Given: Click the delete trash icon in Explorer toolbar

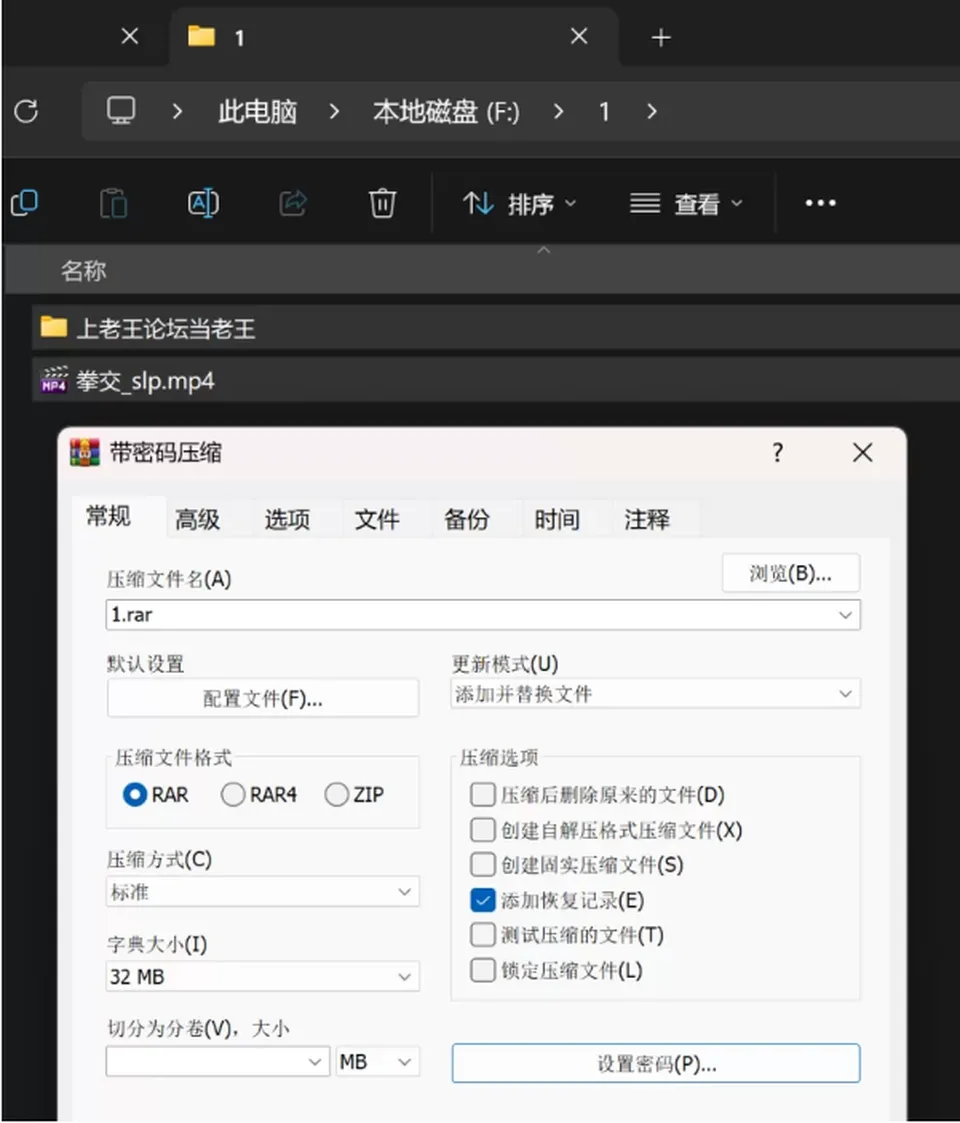Looking at the screenshot, I should click(383, 203).
